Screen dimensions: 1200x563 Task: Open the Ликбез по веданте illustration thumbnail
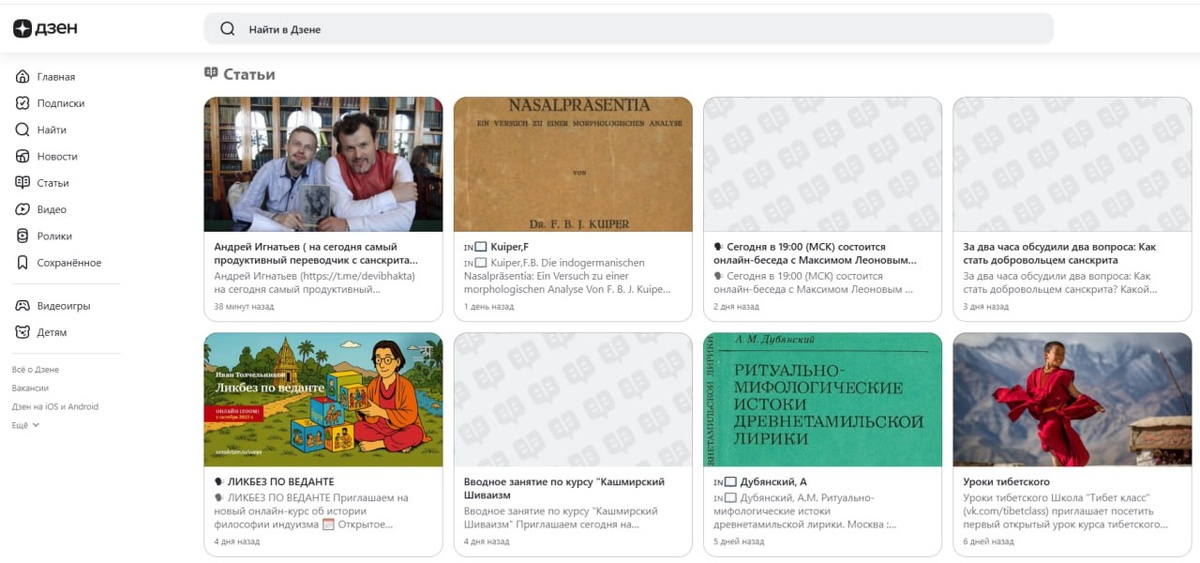pos(323,400)
